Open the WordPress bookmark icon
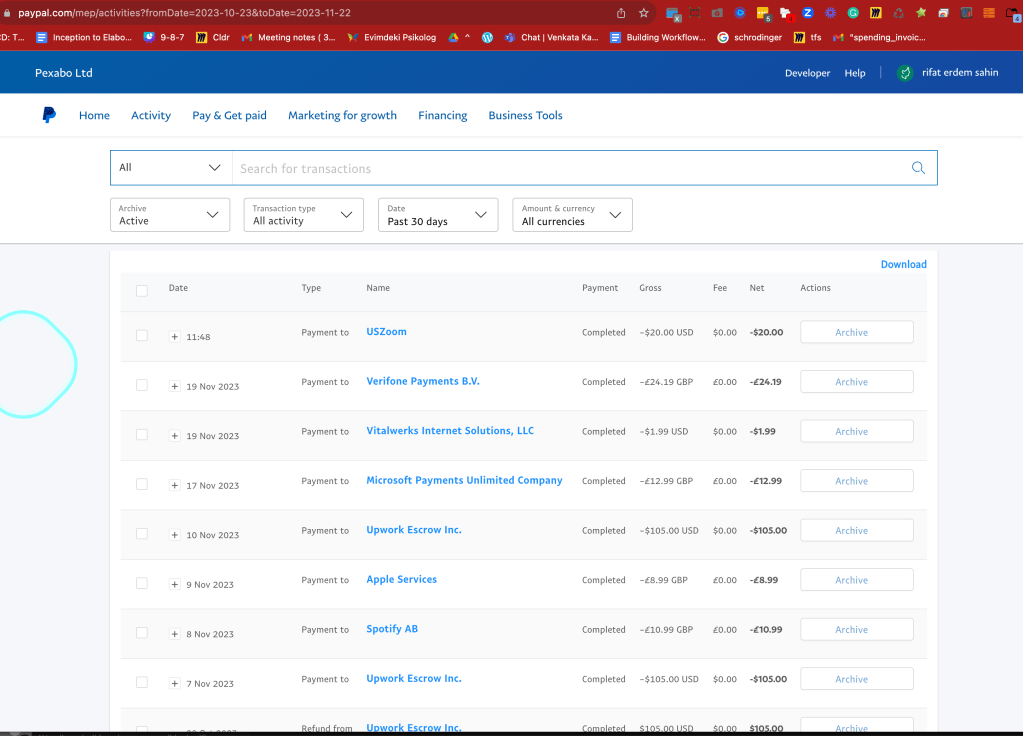This screenshot has height=736, width=1023. (x=487, y=38)
